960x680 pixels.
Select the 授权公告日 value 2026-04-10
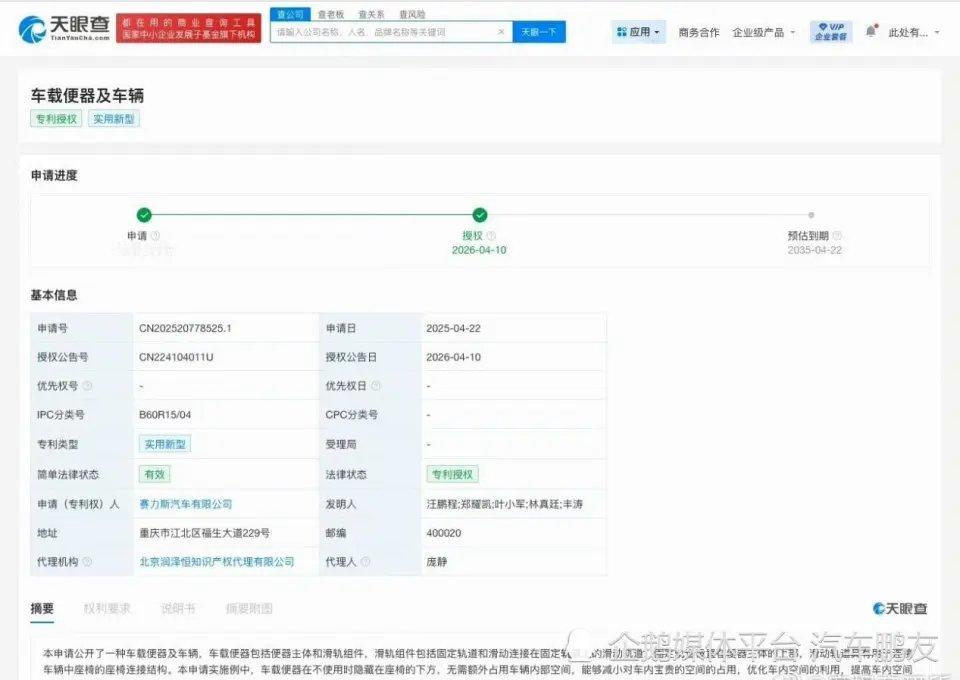coord(453,357)
